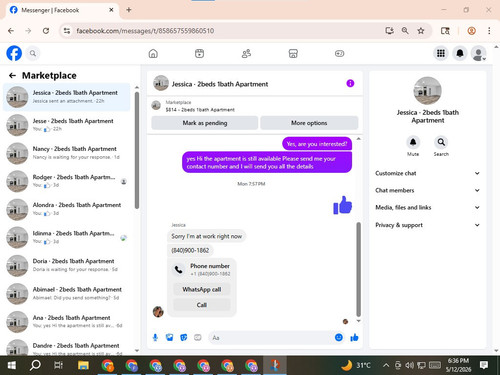
Task: Choose a sticker icon
Action: click(184, 338)
